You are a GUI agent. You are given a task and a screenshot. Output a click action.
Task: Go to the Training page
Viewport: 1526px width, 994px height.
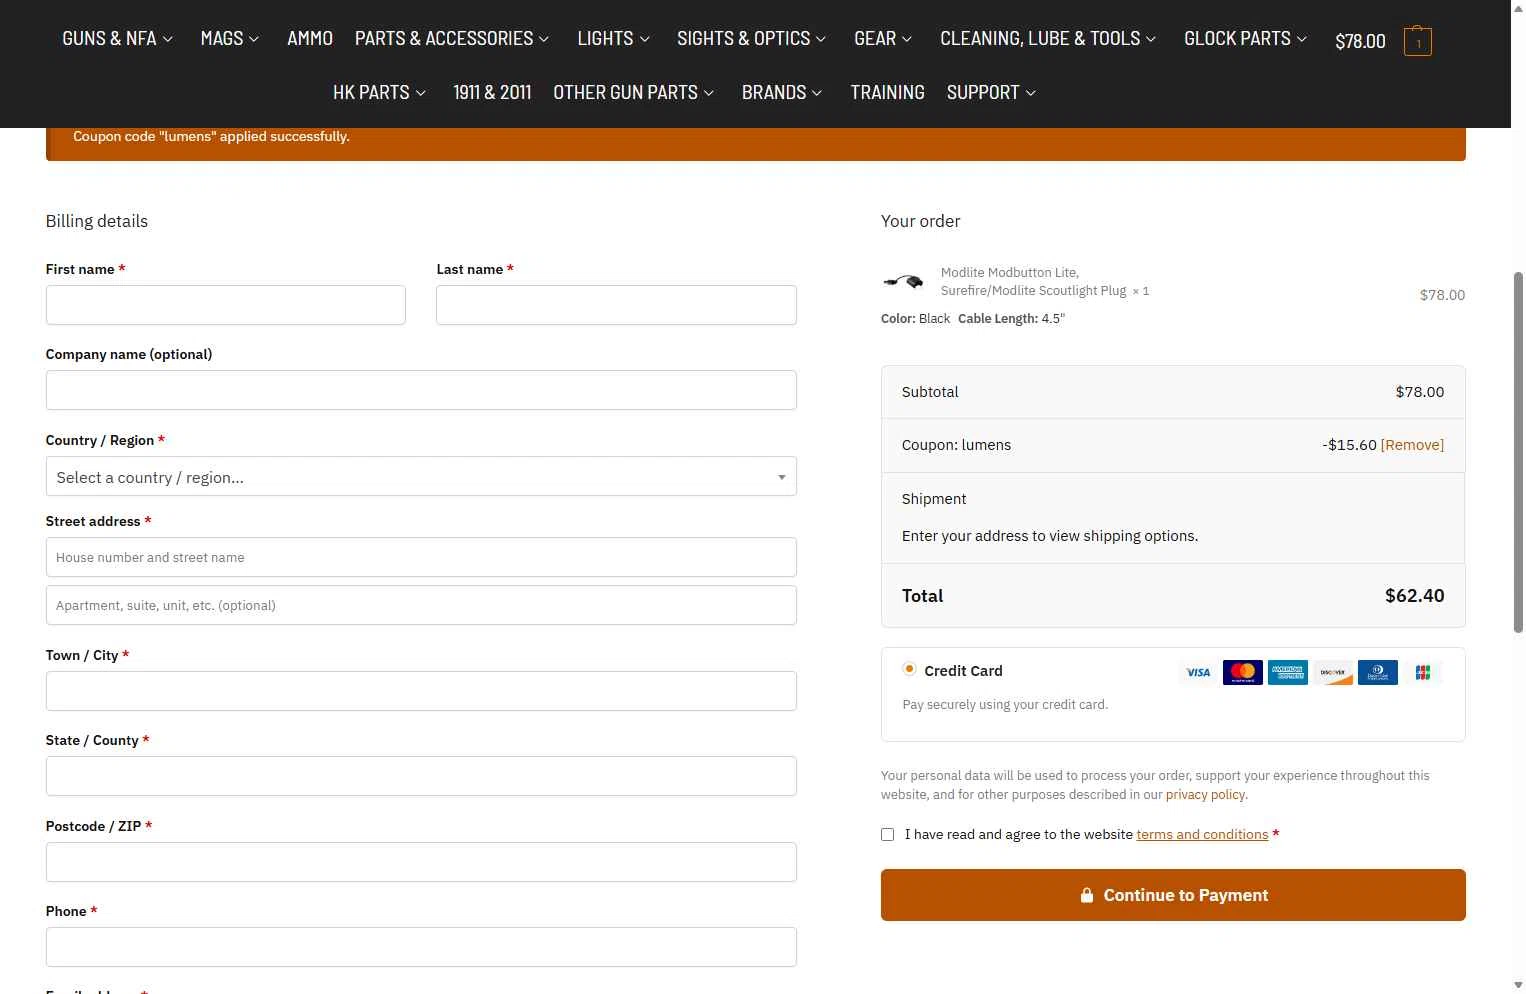(888, 93)
